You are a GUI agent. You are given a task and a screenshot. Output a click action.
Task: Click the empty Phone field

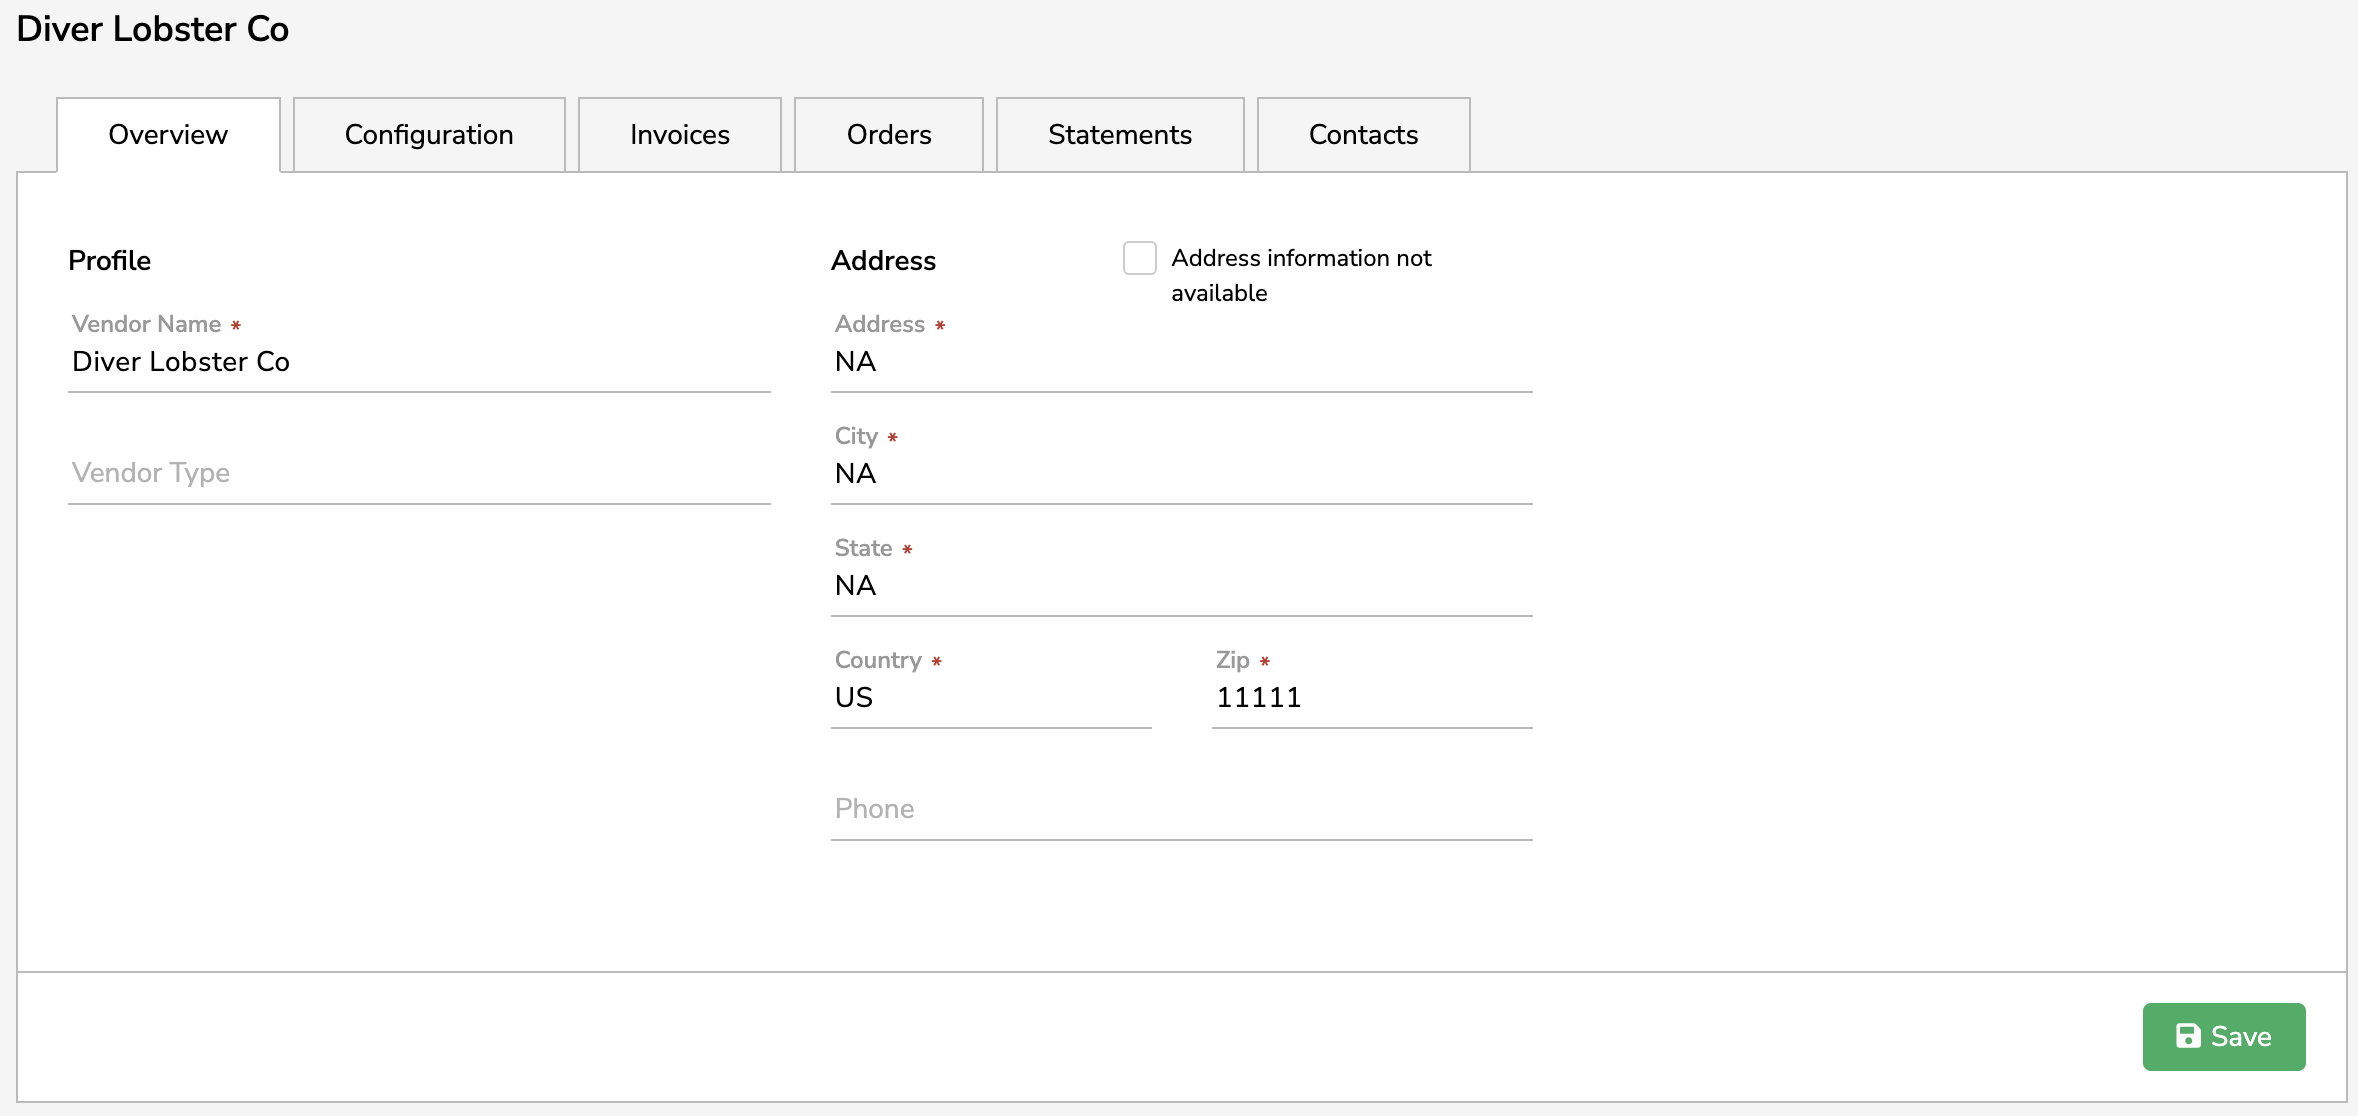coord(1180,809)
